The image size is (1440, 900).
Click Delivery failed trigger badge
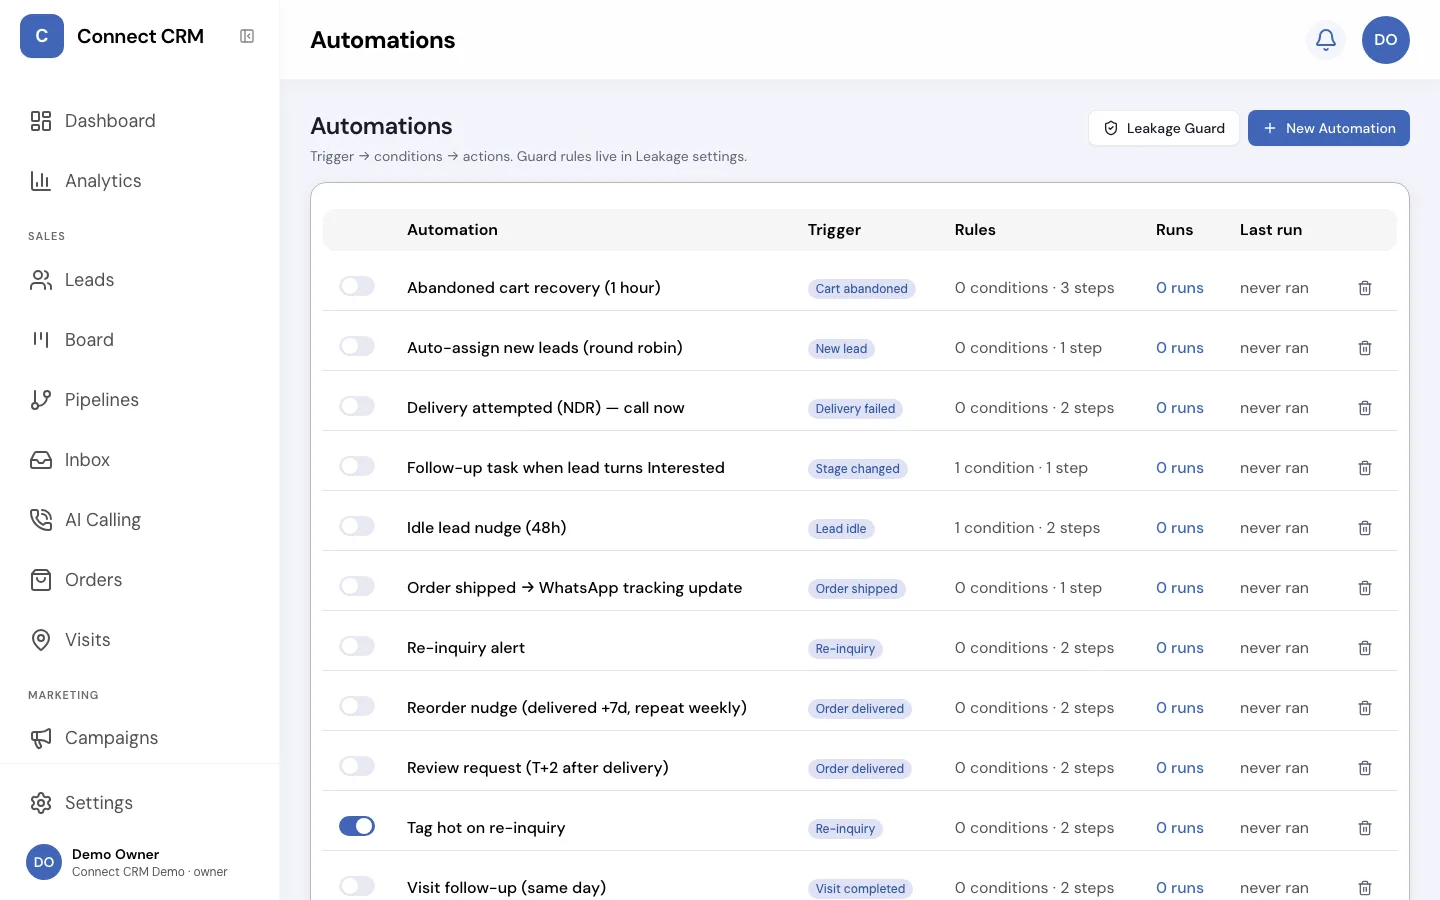(x=855, y=409)
